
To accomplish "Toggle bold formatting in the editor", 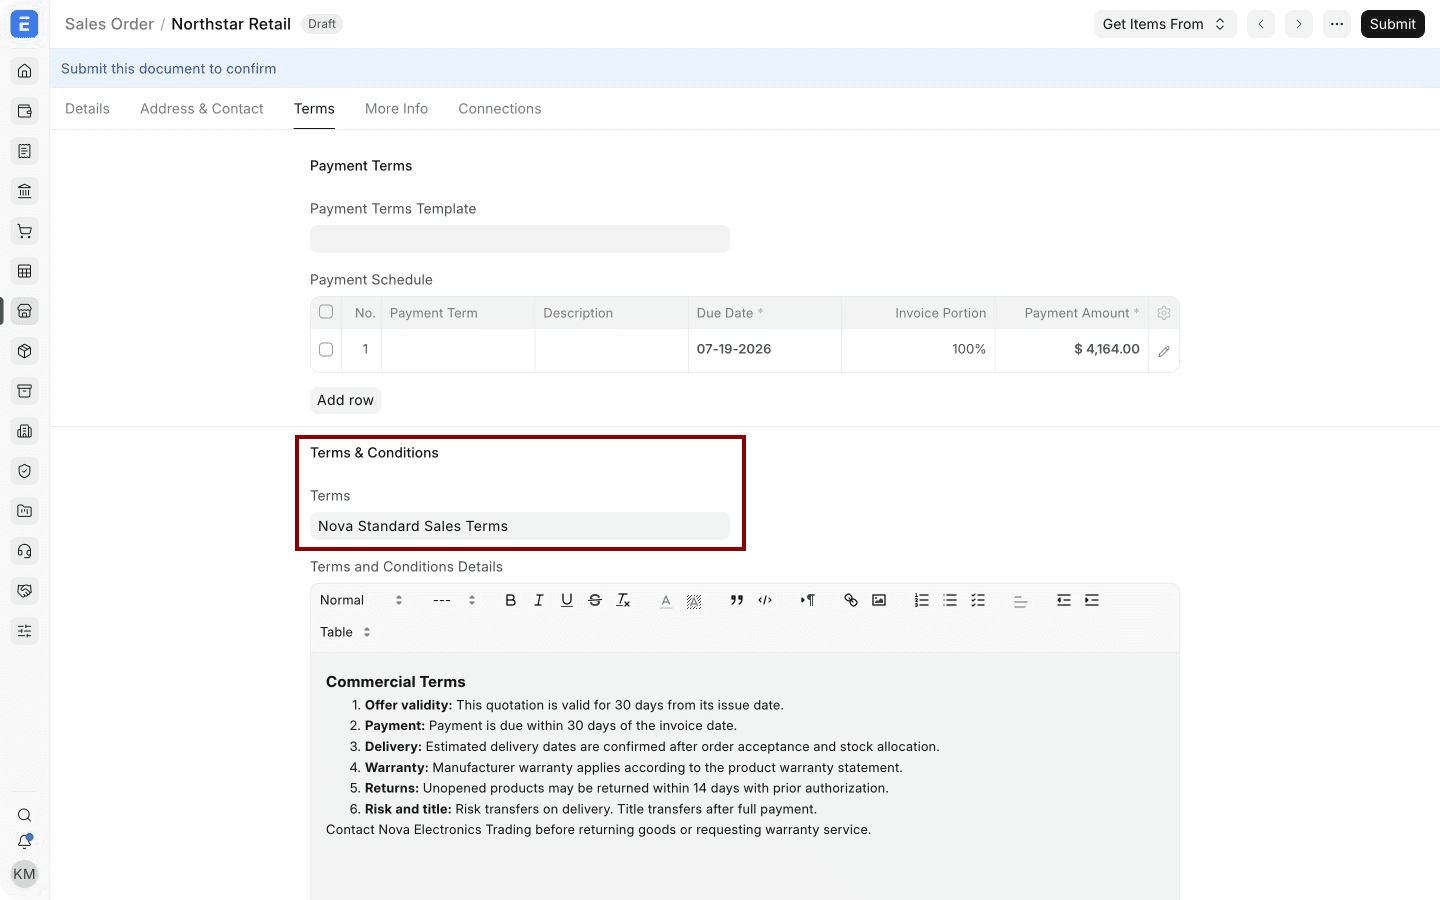I will 511,600.
